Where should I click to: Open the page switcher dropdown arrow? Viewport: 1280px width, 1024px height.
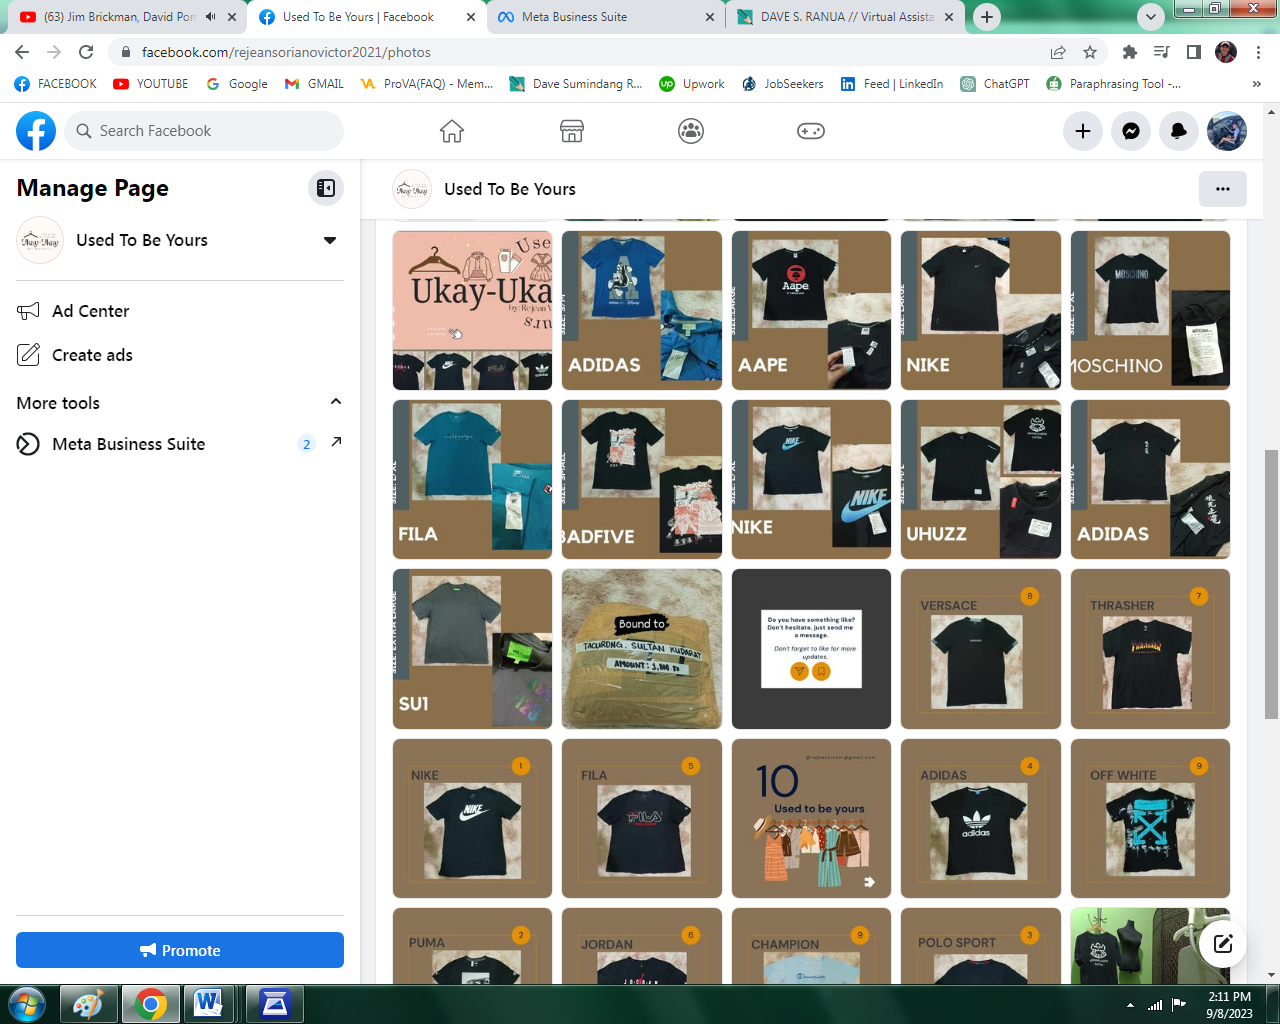(x=330, y=240)
